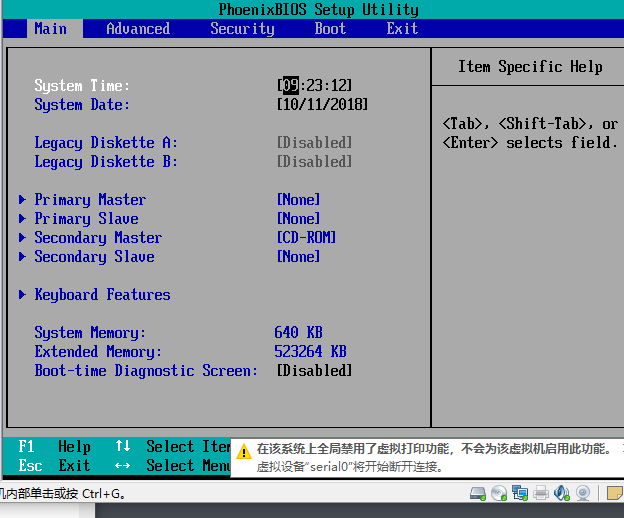Click the network adapter status icon

point(520,493)
